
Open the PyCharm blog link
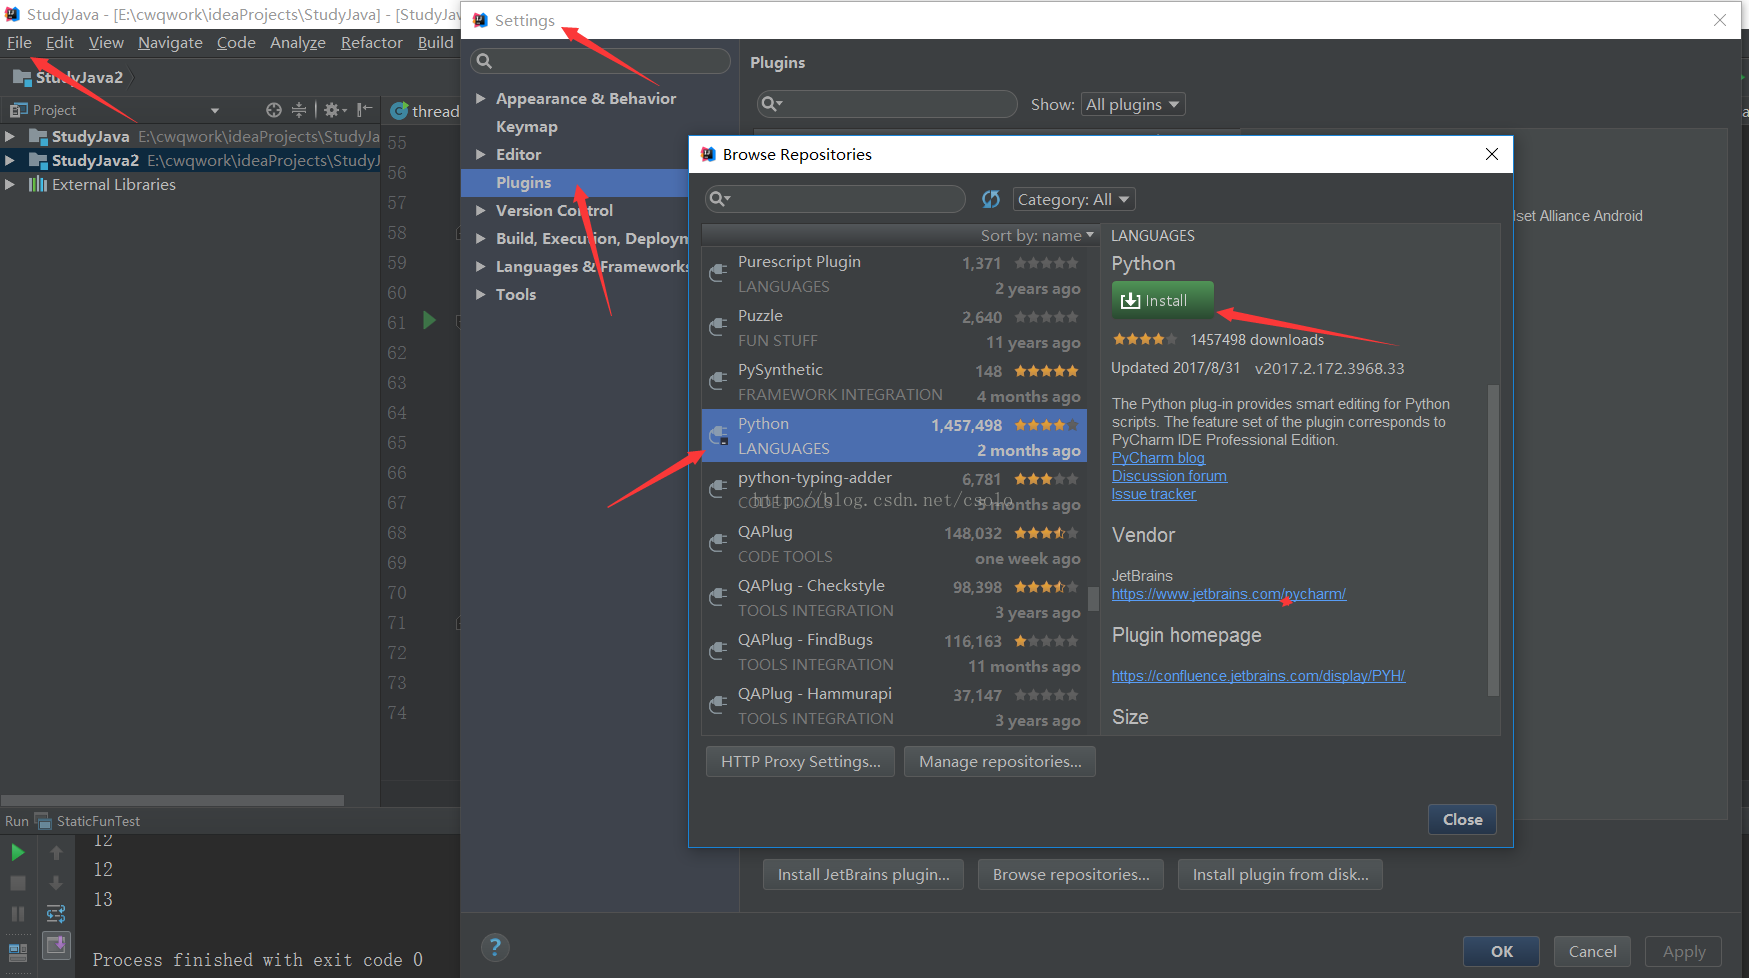pos(1158,458)
